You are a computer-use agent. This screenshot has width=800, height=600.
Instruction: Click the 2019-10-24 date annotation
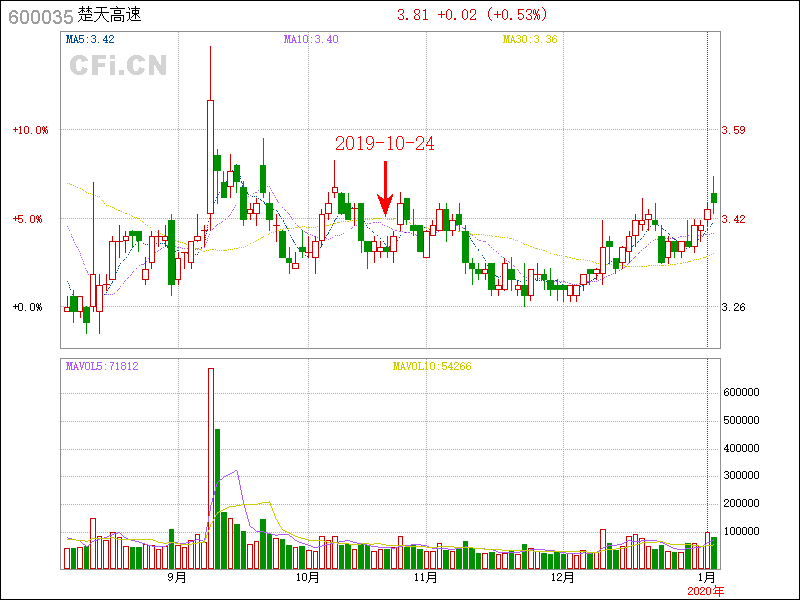[x=384, y=144]
